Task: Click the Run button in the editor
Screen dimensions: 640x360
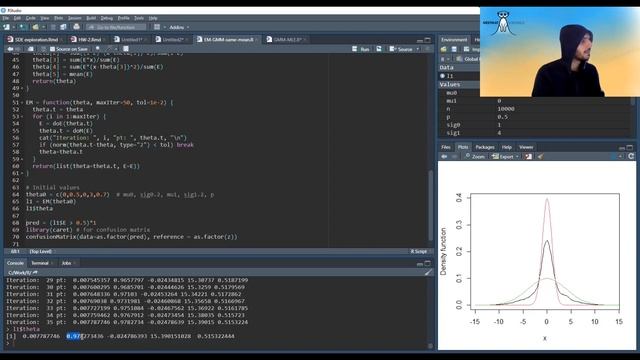Action: (x=361, y=49)
